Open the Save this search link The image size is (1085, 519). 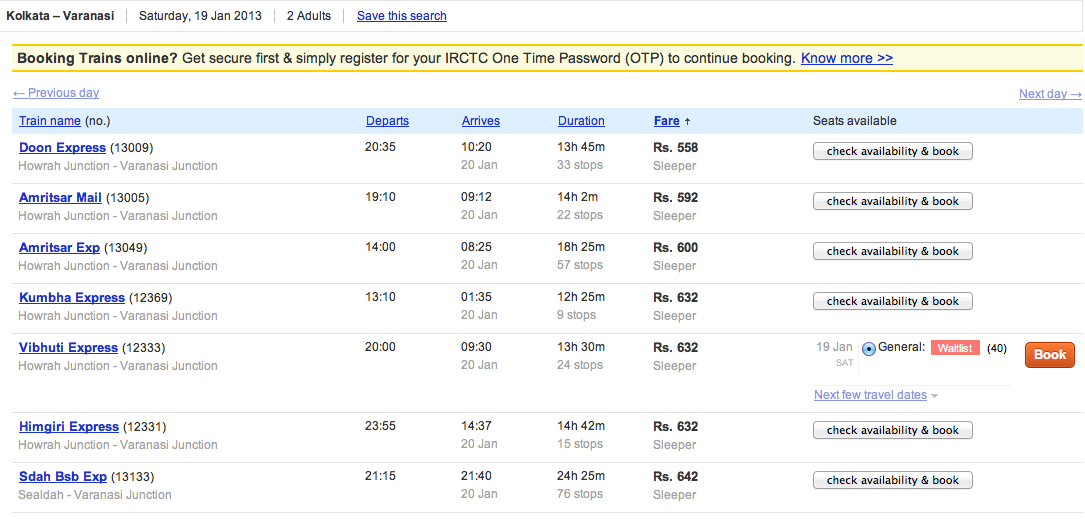coord(402,16)
